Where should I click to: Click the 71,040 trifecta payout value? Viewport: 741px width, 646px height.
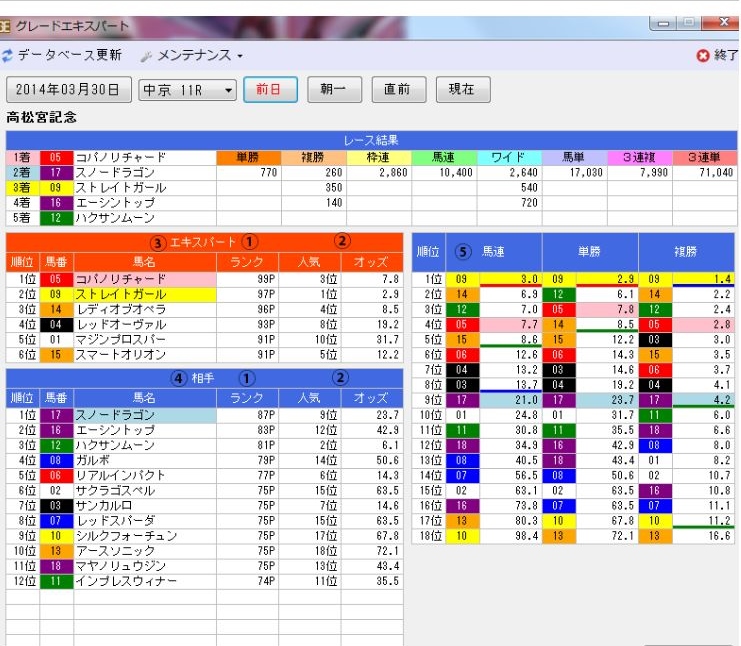coord(716,172)
